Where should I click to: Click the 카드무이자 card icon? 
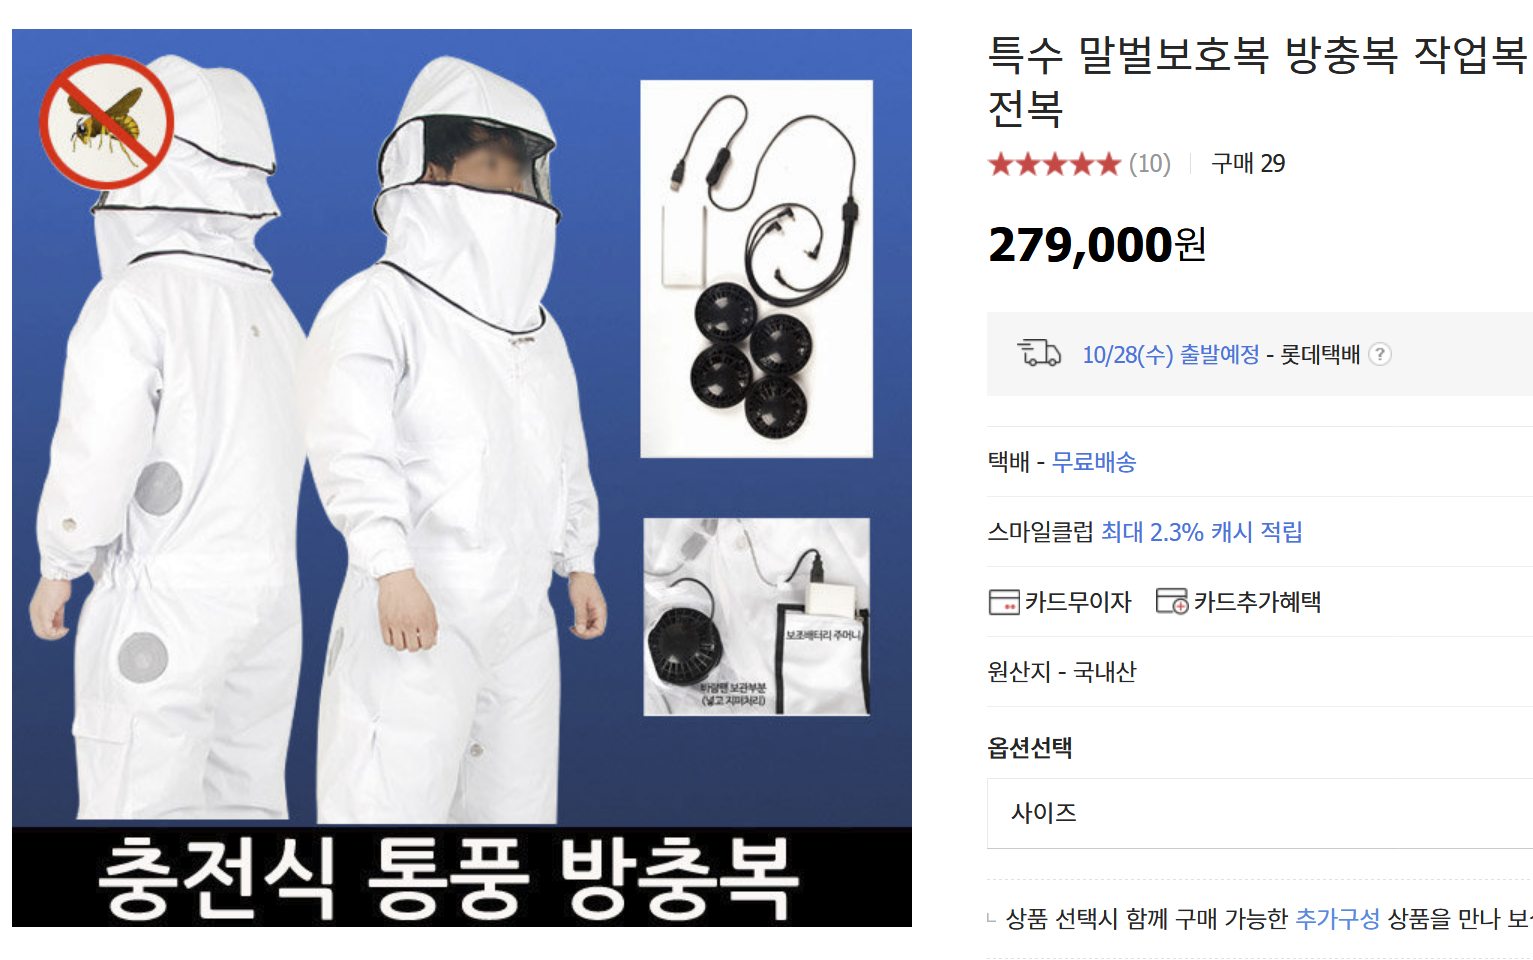1004,602
